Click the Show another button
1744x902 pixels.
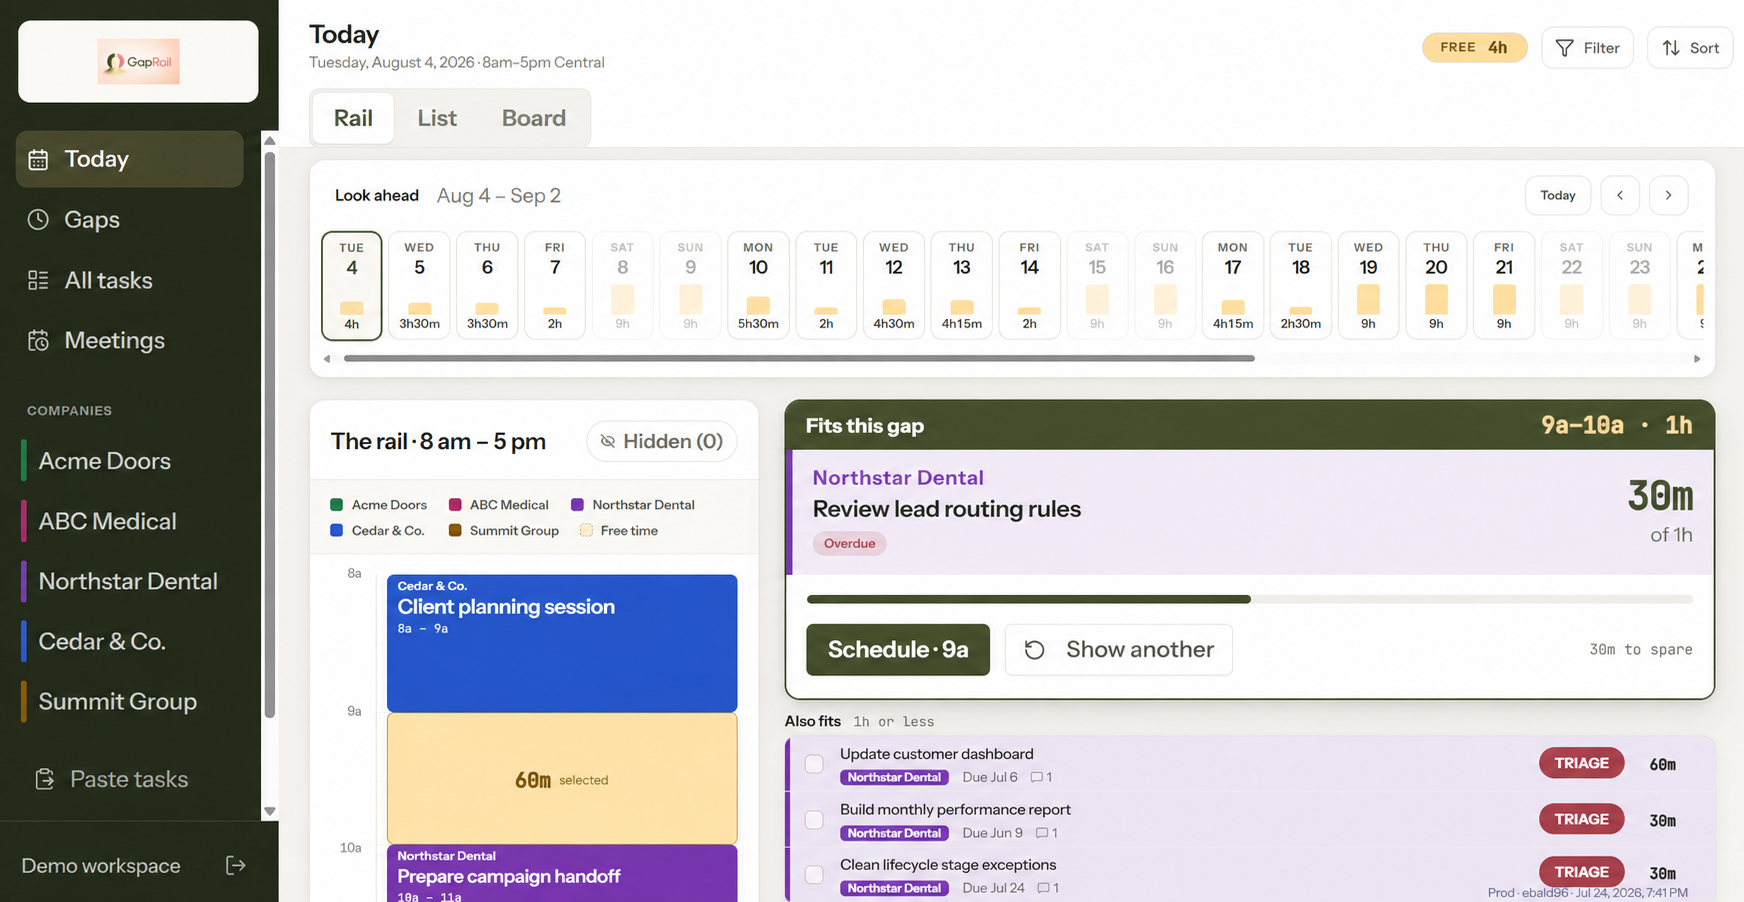click(x=1118, y=650)
